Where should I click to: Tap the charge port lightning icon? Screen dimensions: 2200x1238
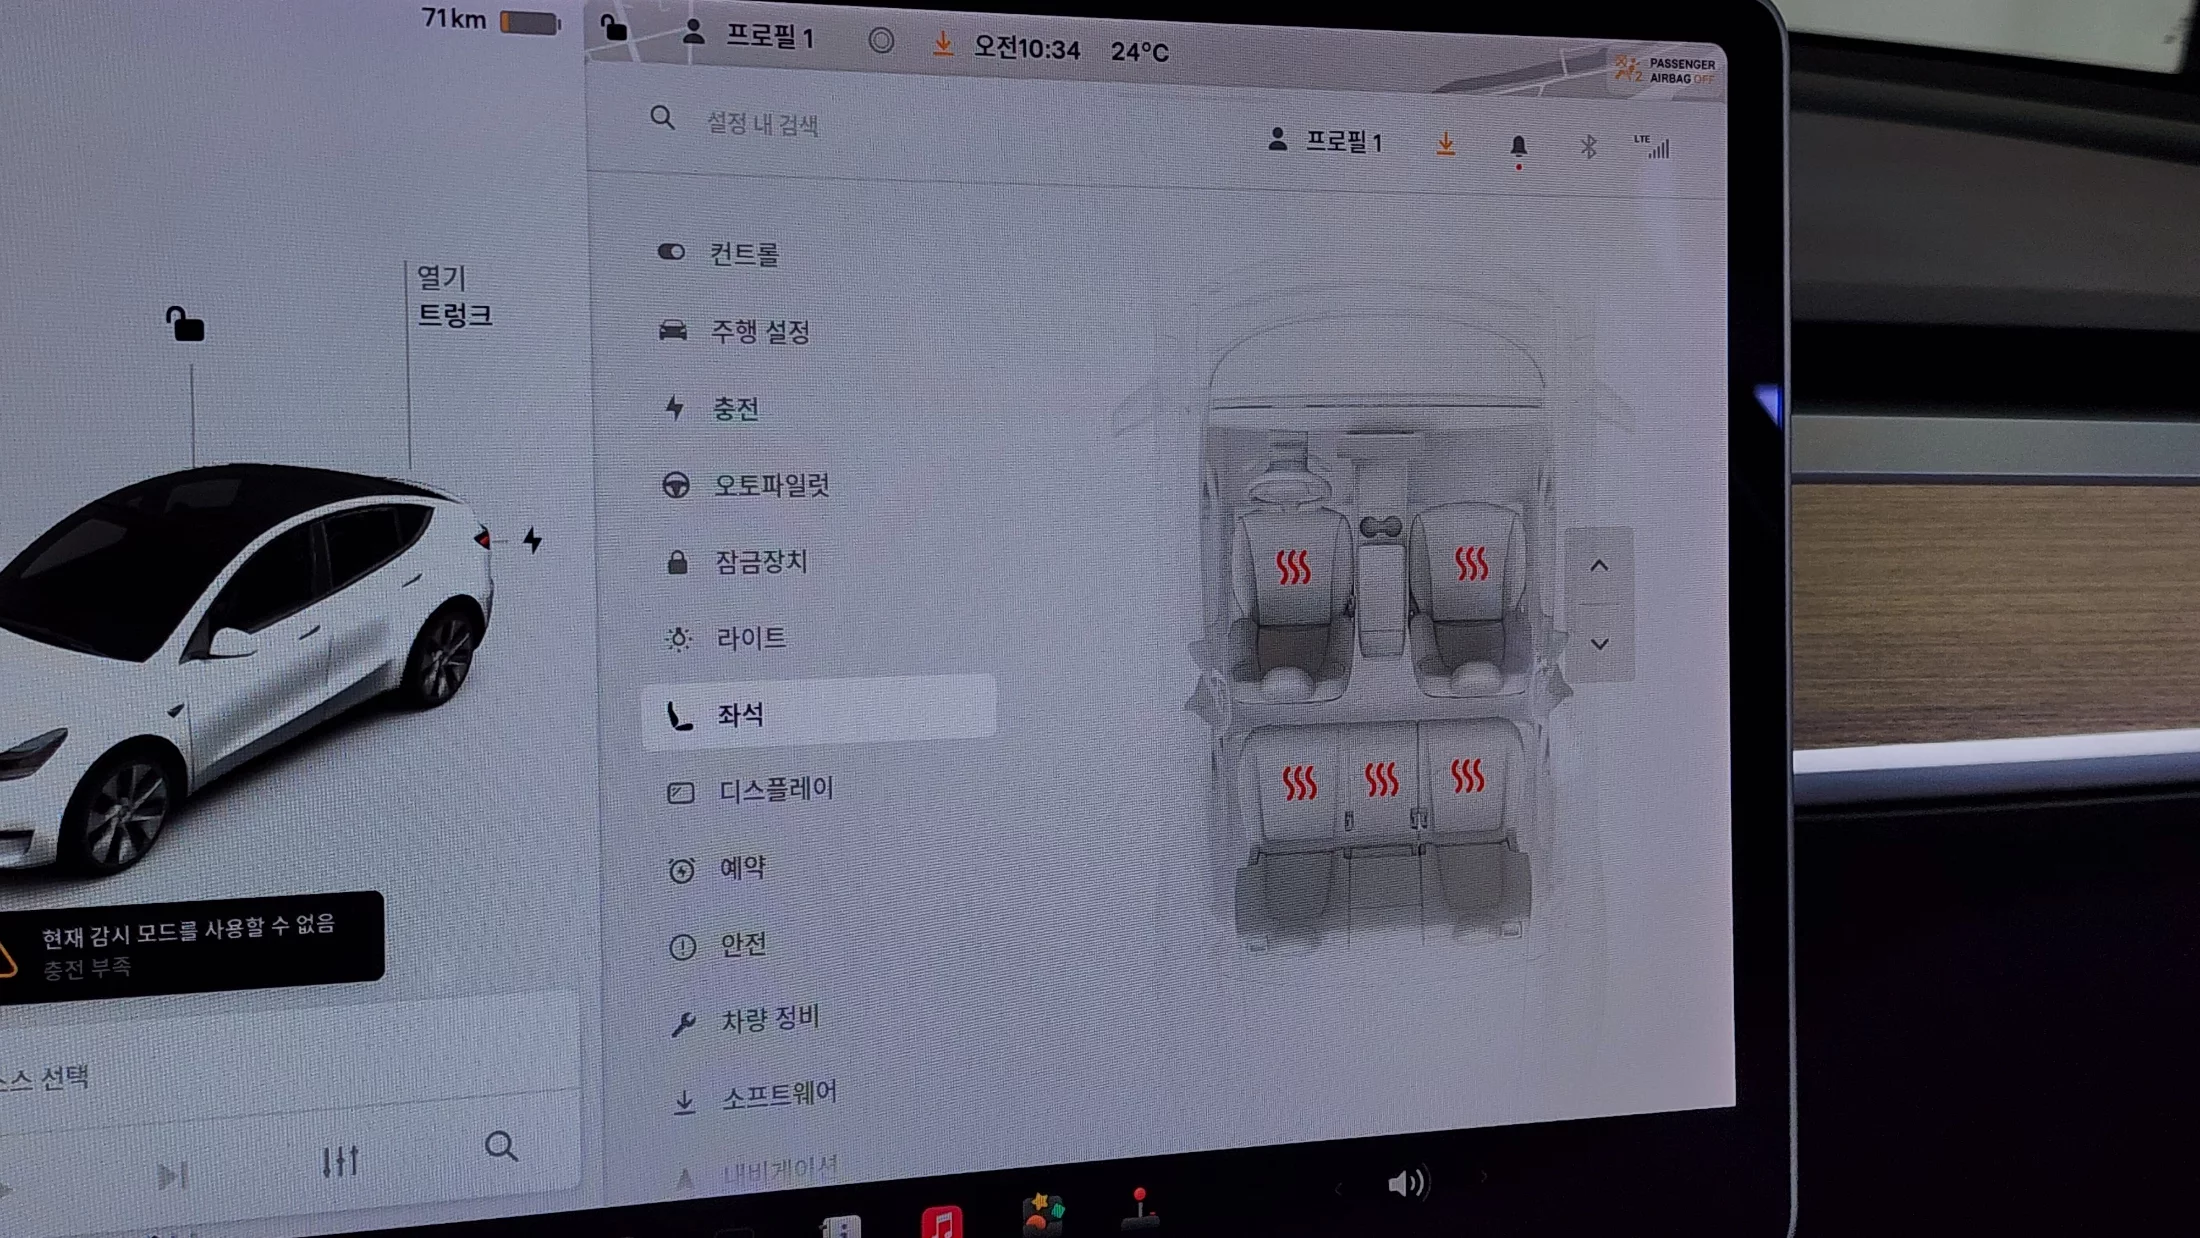[x=533, y=541]
